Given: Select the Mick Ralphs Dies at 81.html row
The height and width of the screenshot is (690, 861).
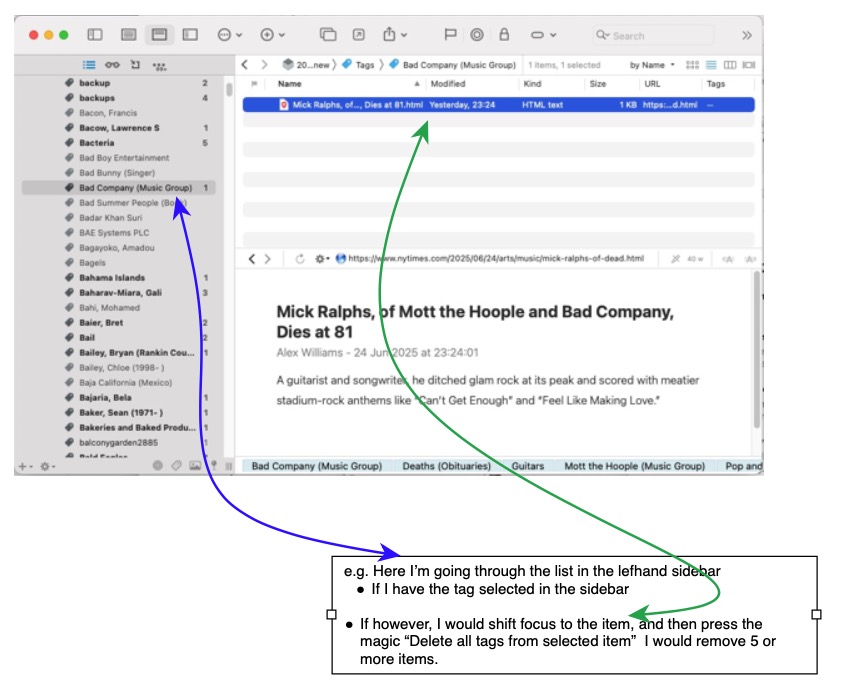Looking at the screenshot, I should (x=499, y=105).
